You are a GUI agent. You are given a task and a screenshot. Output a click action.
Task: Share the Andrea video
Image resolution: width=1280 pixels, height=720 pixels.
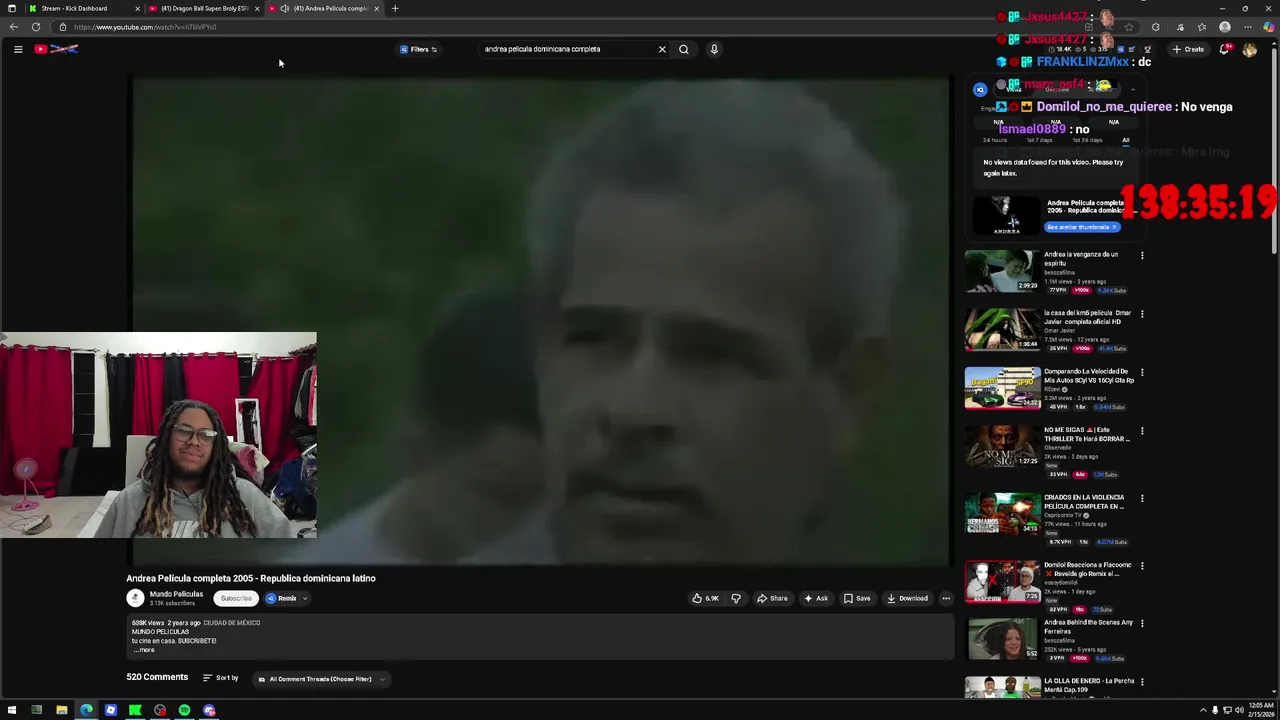tap(772, 598)
